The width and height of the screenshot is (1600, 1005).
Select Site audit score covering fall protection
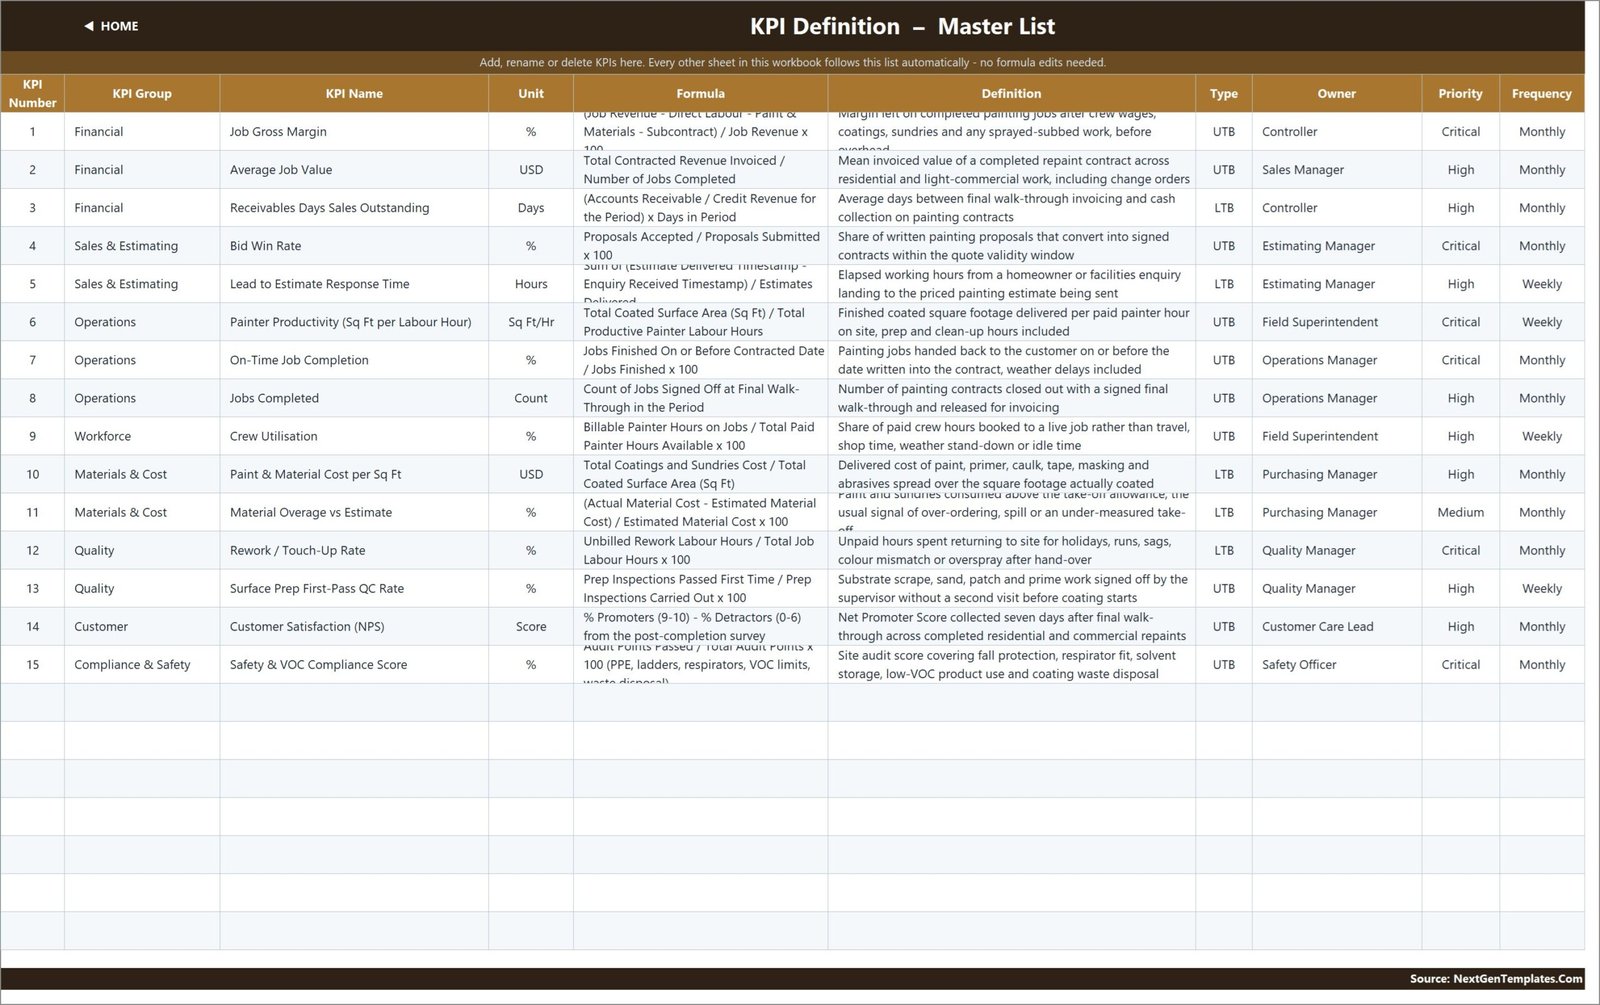(1011, 664)
